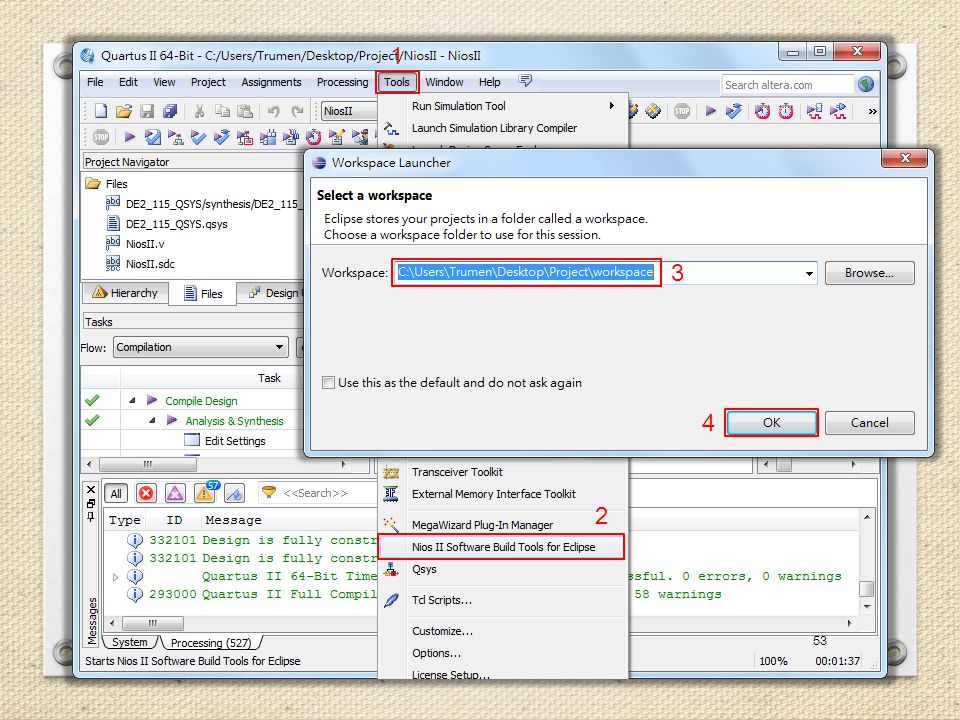This screenshot has height=720, width=960.
Task: Click the Start Analysis & Elaboration icon
Action: pos(176,137)
